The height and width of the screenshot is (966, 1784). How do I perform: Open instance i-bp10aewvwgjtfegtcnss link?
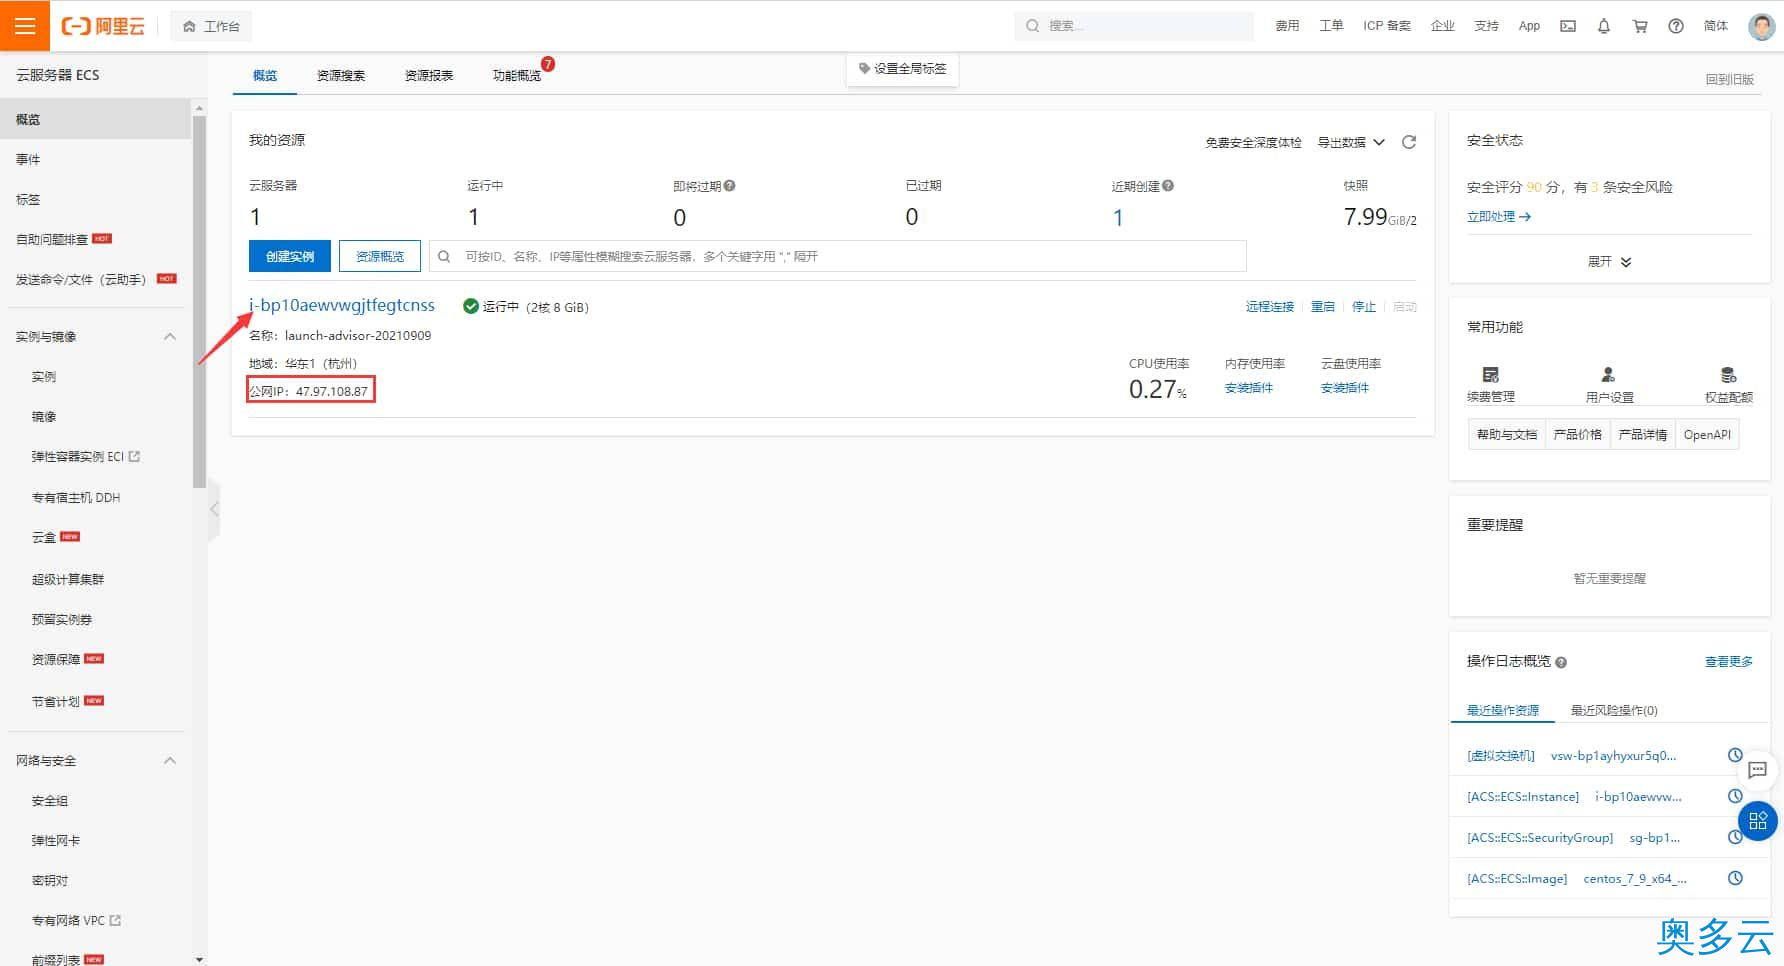point(342,305)
